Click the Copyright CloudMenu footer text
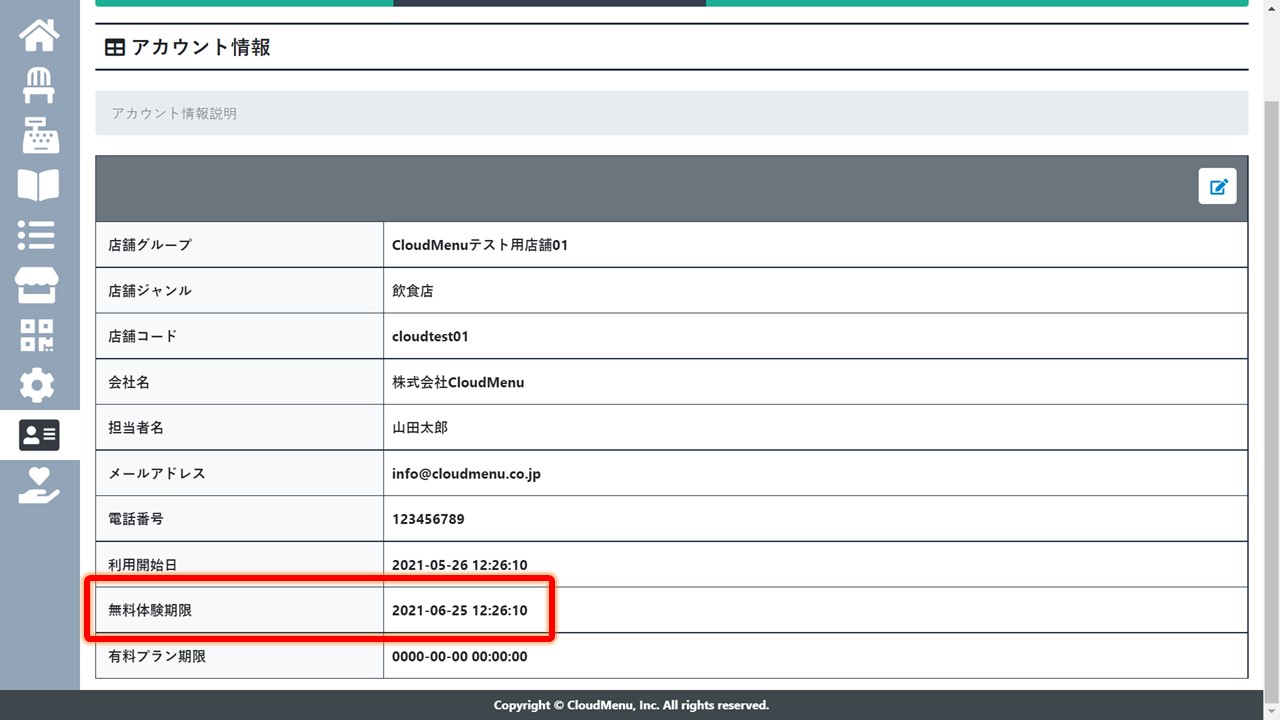 tap(631, 705)
